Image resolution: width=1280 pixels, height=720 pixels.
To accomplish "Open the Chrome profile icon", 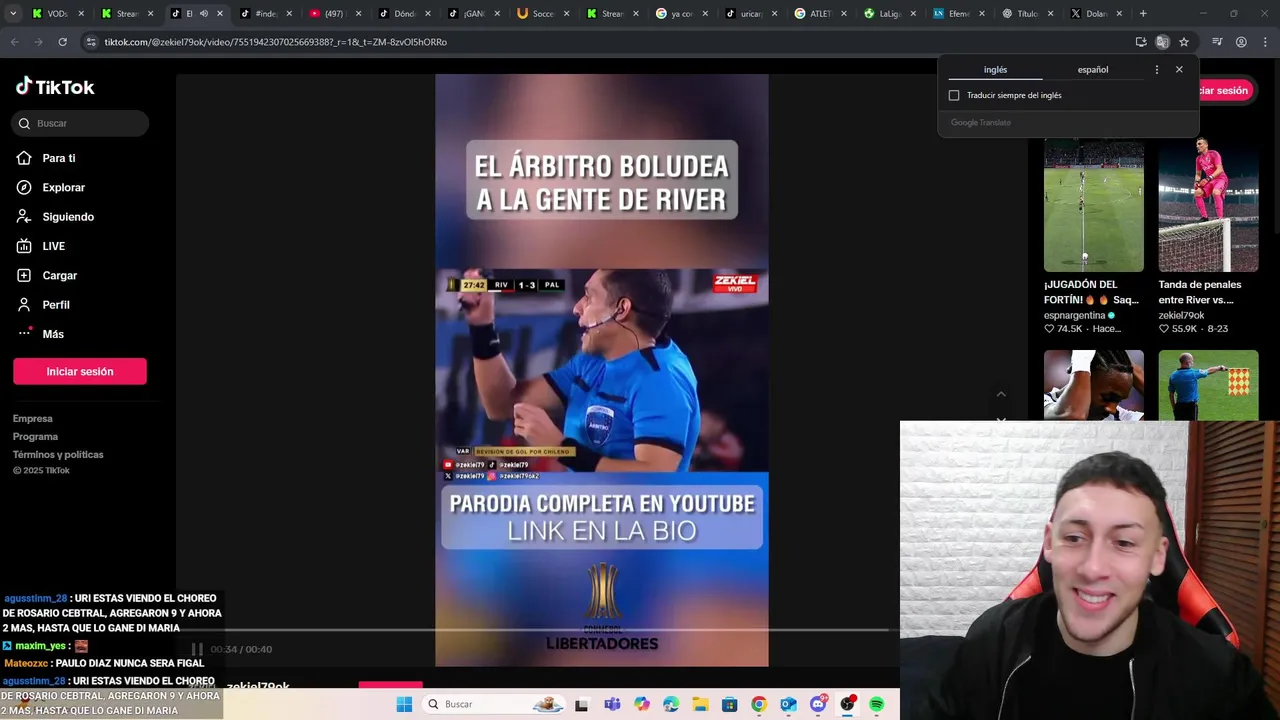I will (1241, 42).
